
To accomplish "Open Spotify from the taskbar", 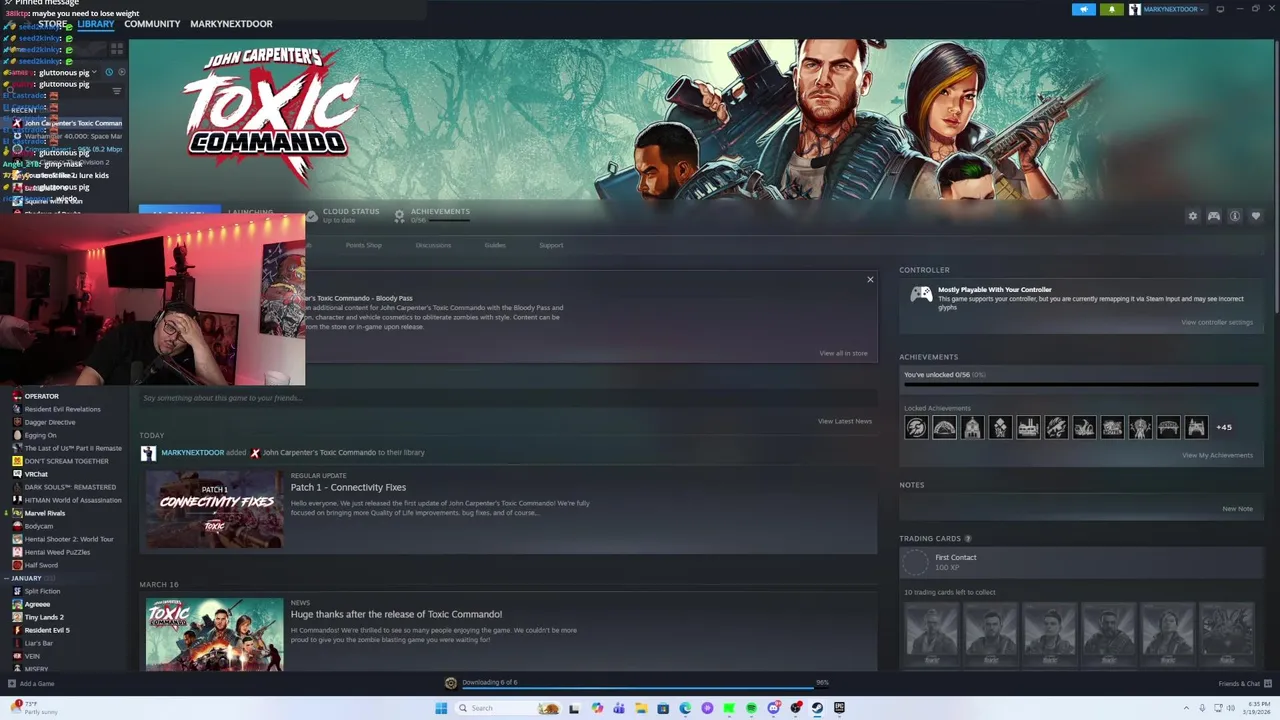I will coord(751,708).
